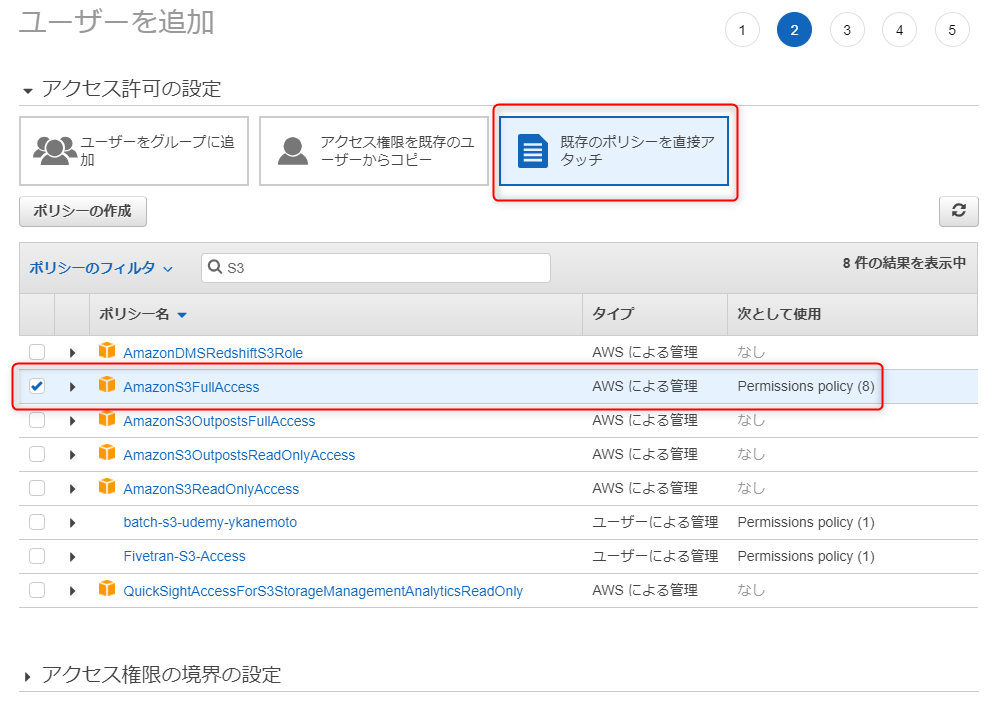Viewport: 995px width, 724px height.
Task: Select 既存のポリシーを直接アタッチ option
Action: coord(614,151)
